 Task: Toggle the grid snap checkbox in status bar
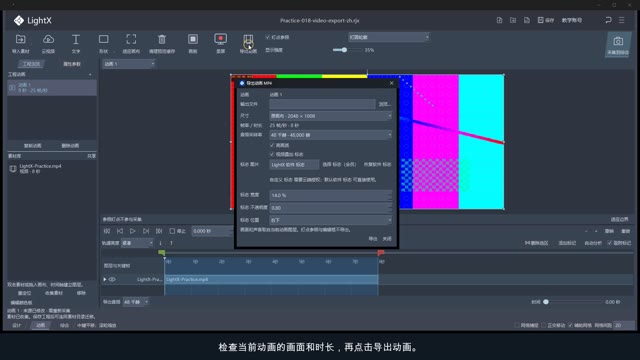coord(517,325)
